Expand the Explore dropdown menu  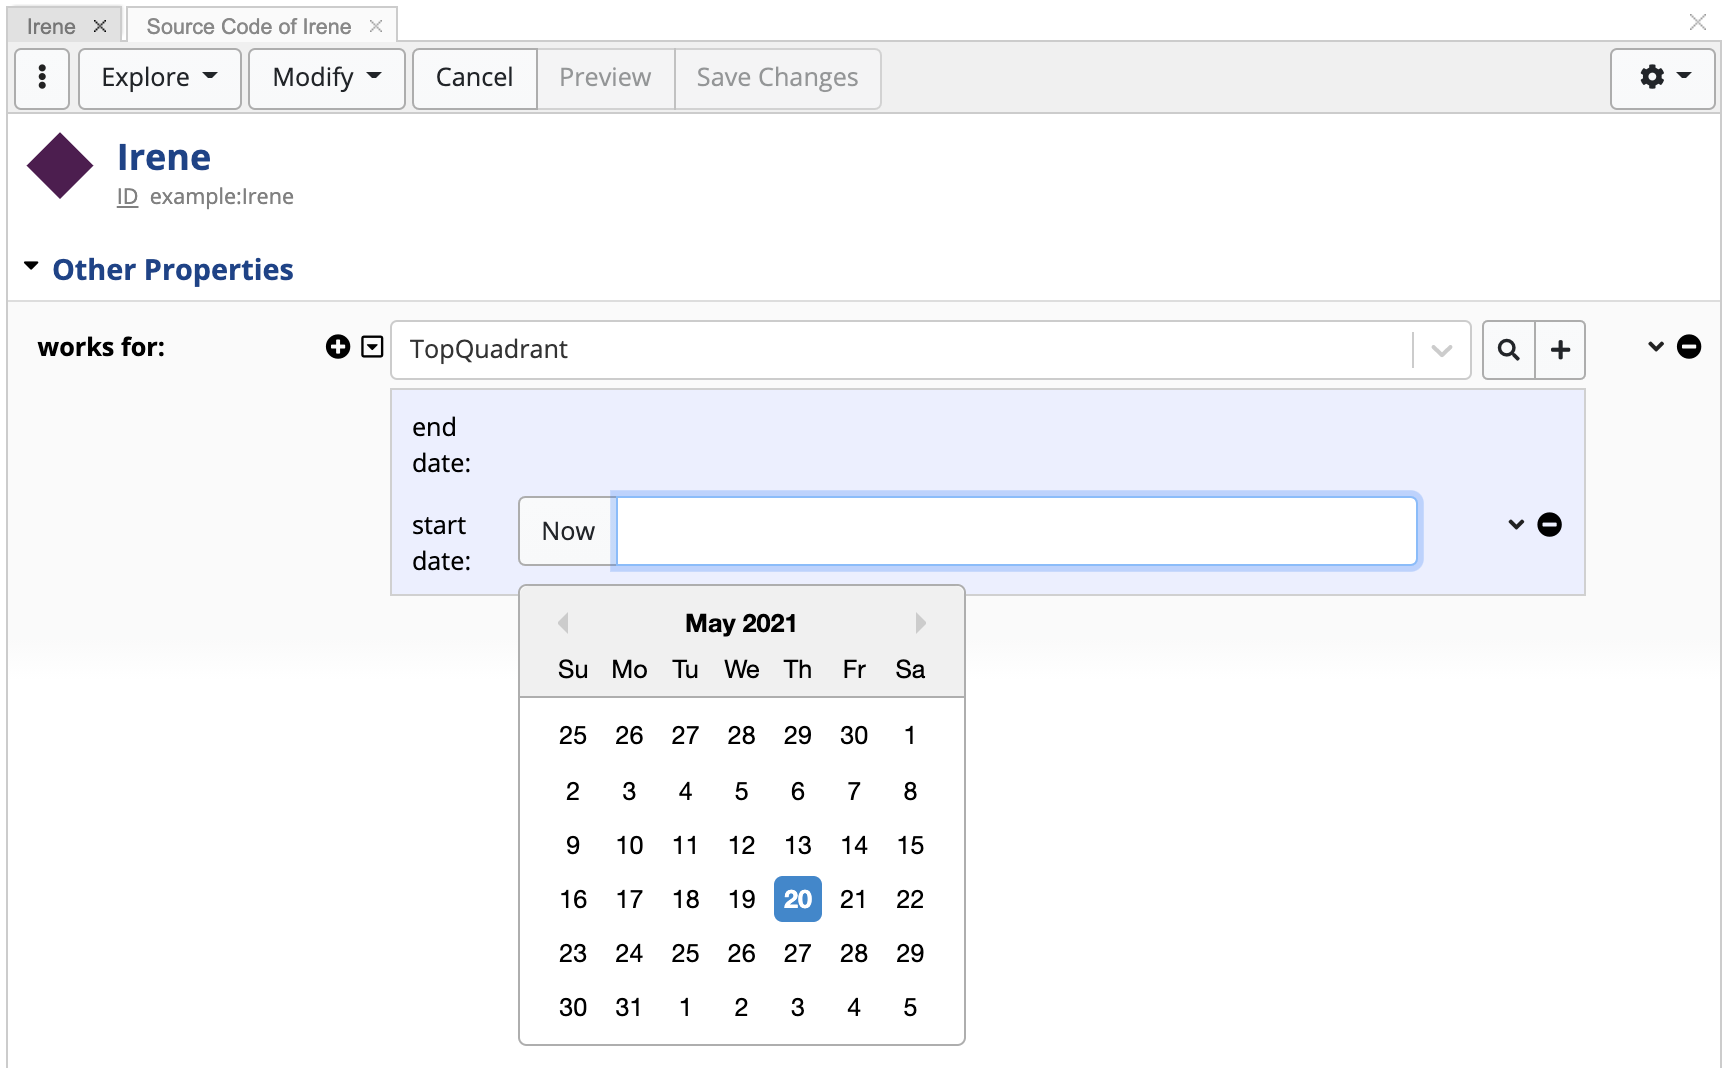pos(159,78)
